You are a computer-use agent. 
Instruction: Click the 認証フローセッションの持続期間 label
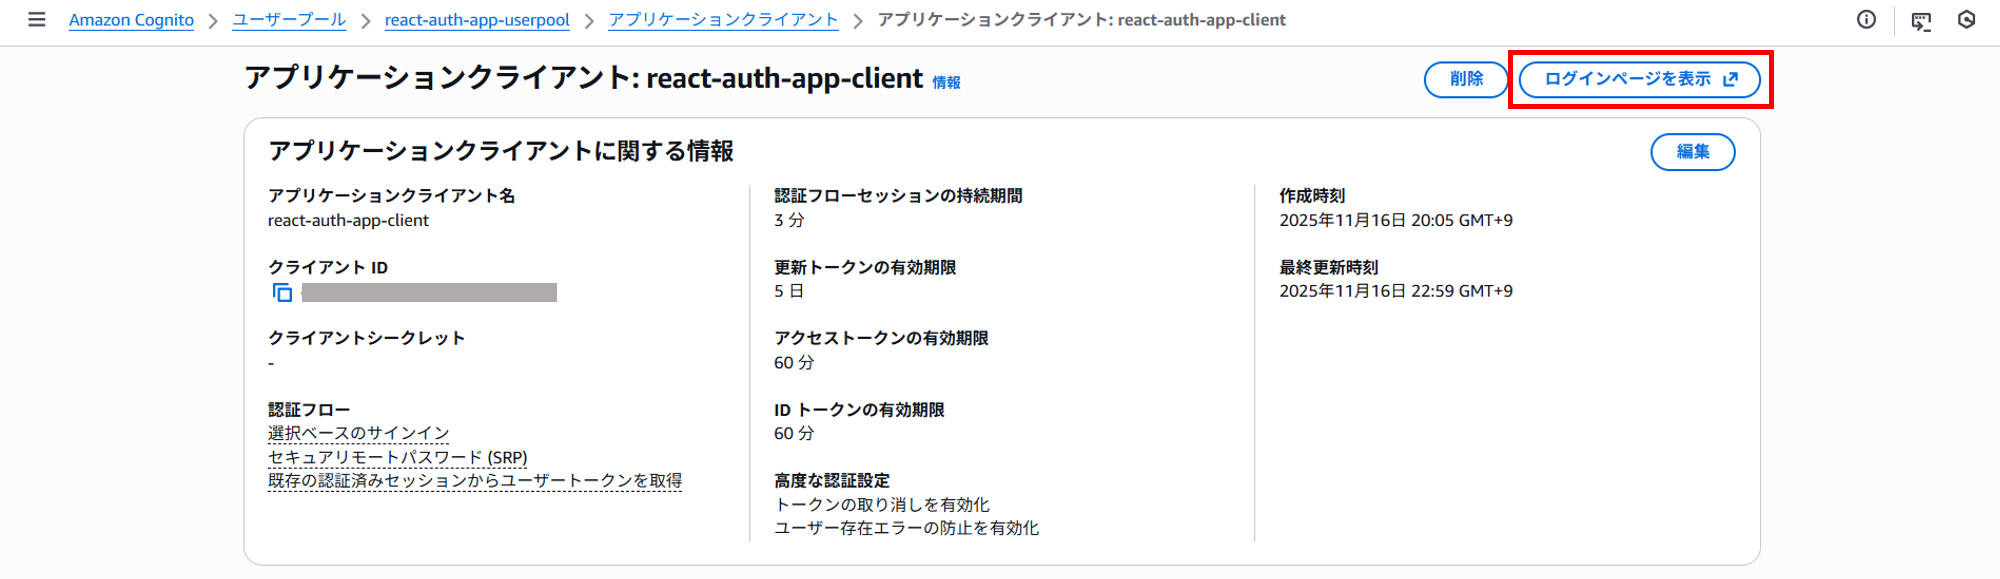coord(898,196)
